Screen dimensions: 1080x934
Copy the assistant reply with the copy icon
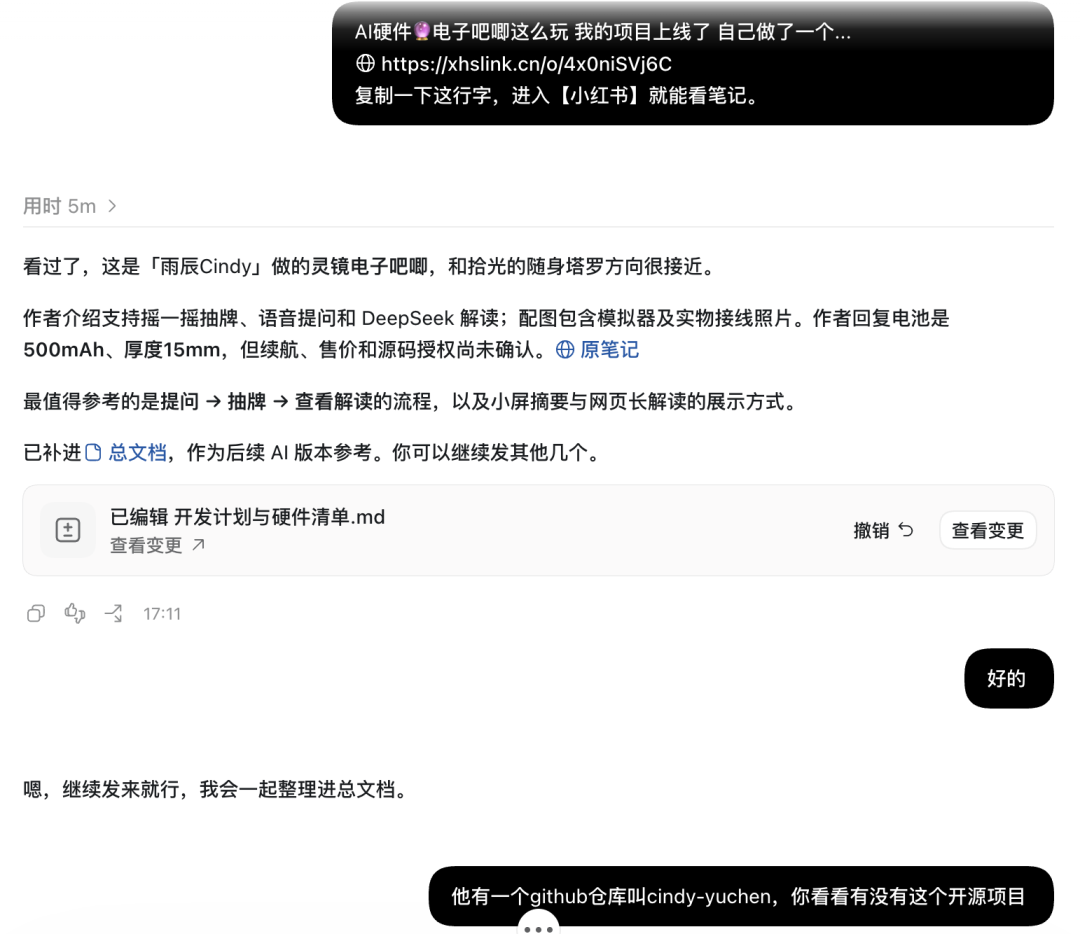click(36, 613)
